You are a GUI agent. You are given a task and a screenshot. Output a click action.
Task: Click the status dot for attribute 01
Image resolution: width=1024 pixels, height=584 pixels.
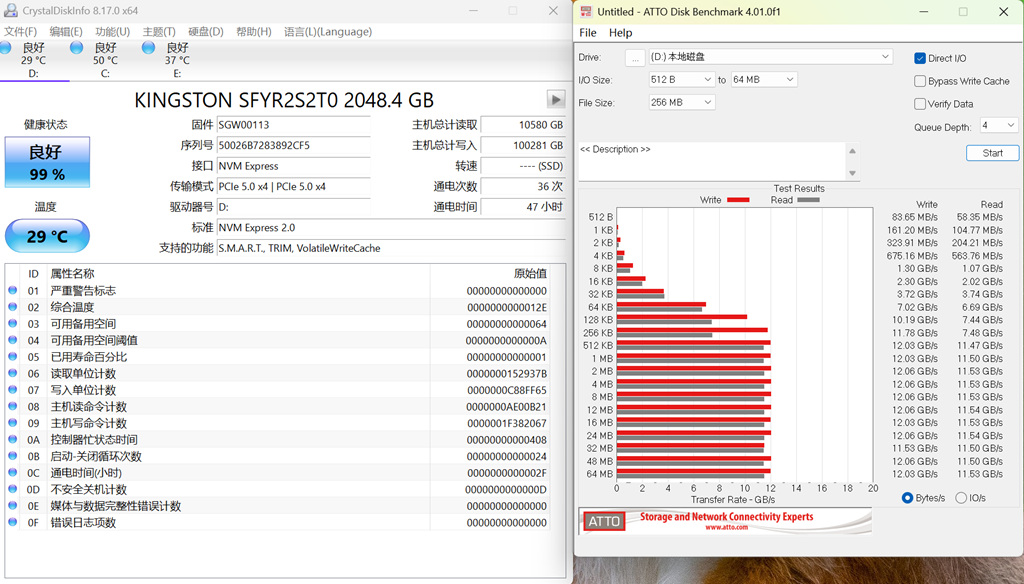coord(12,290)
